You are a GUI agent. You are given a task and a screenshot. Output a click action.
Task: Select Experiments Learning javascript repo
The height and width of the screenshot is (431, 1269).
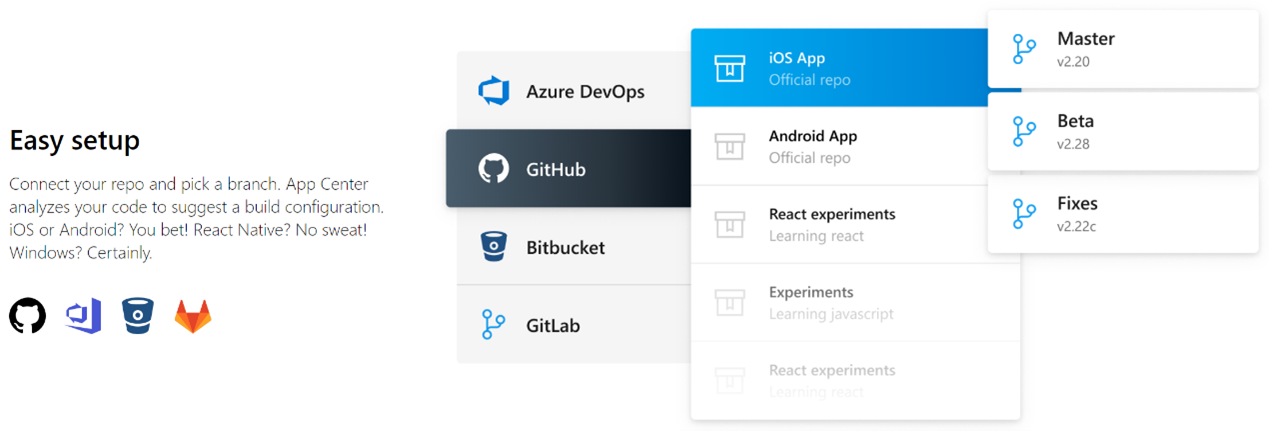(x=855, y=302)
